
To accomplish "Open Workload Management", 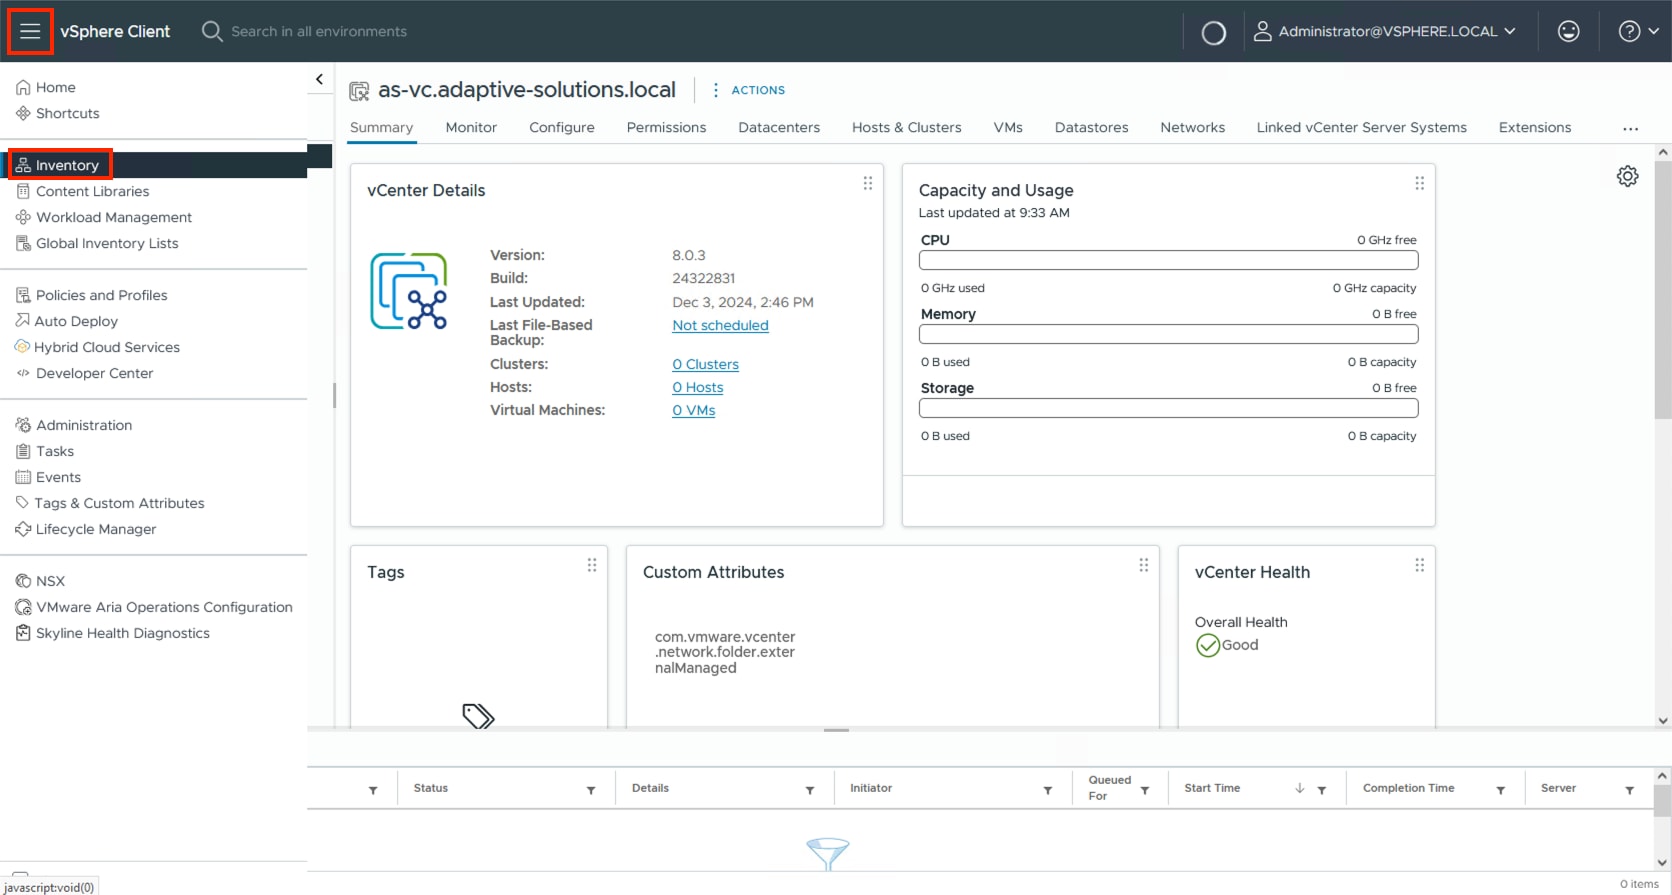I will (x=104, y=217).
